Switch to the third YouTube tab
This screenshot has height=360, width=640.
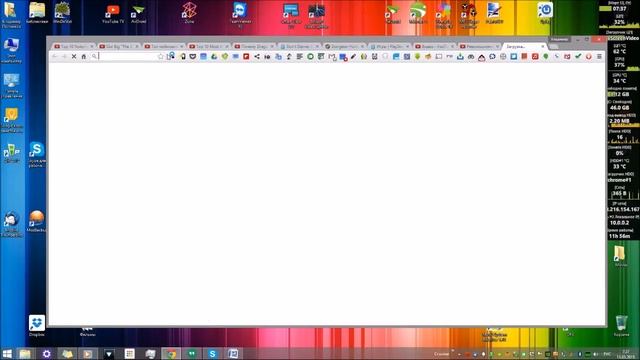click(x=163, y=47)
